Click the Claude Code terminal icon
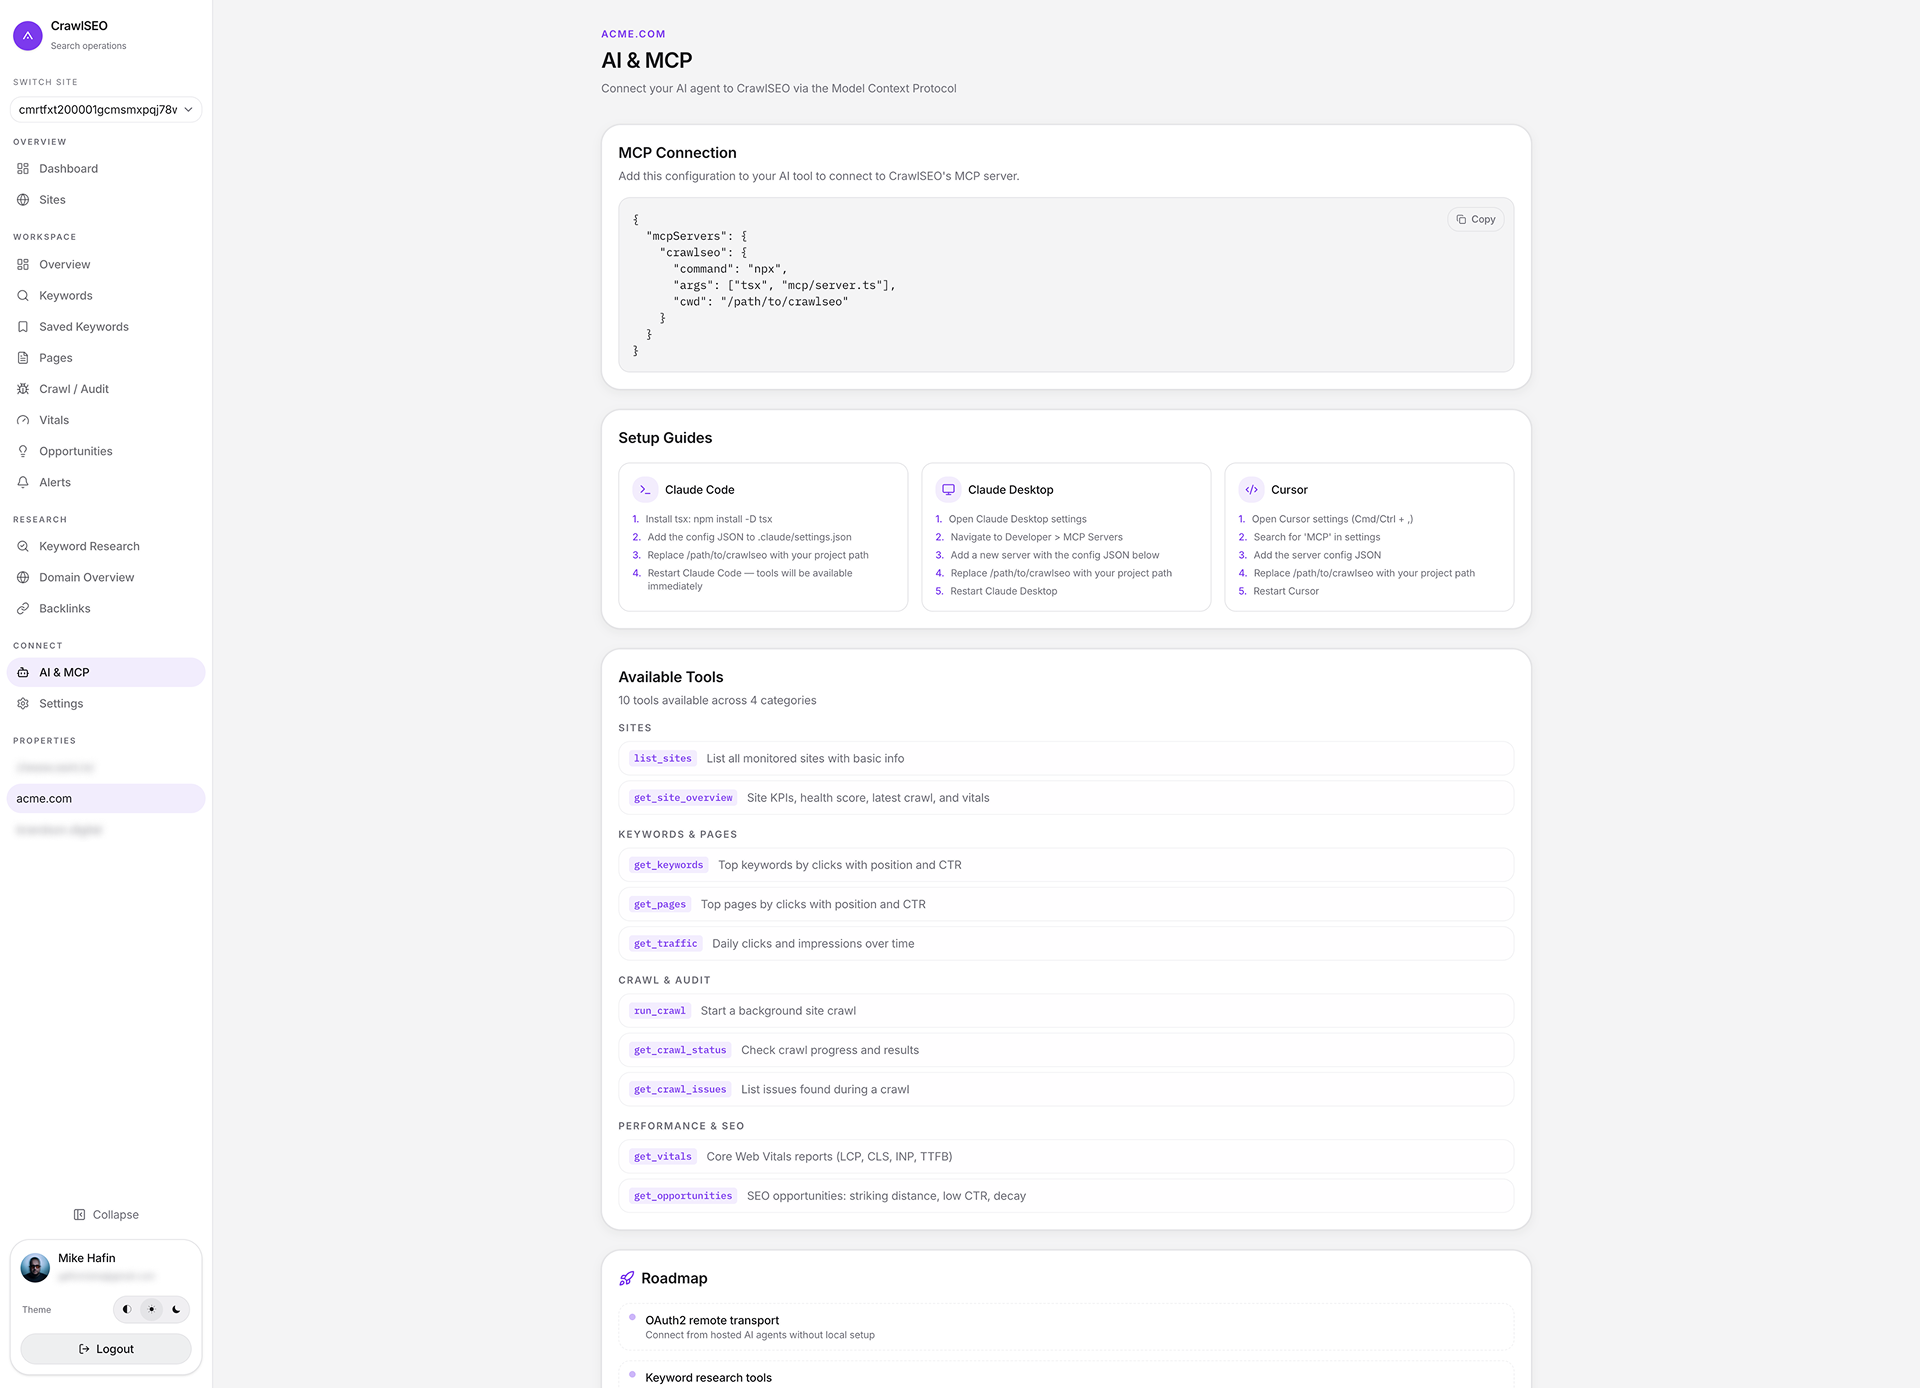 (x=645, y=490)
